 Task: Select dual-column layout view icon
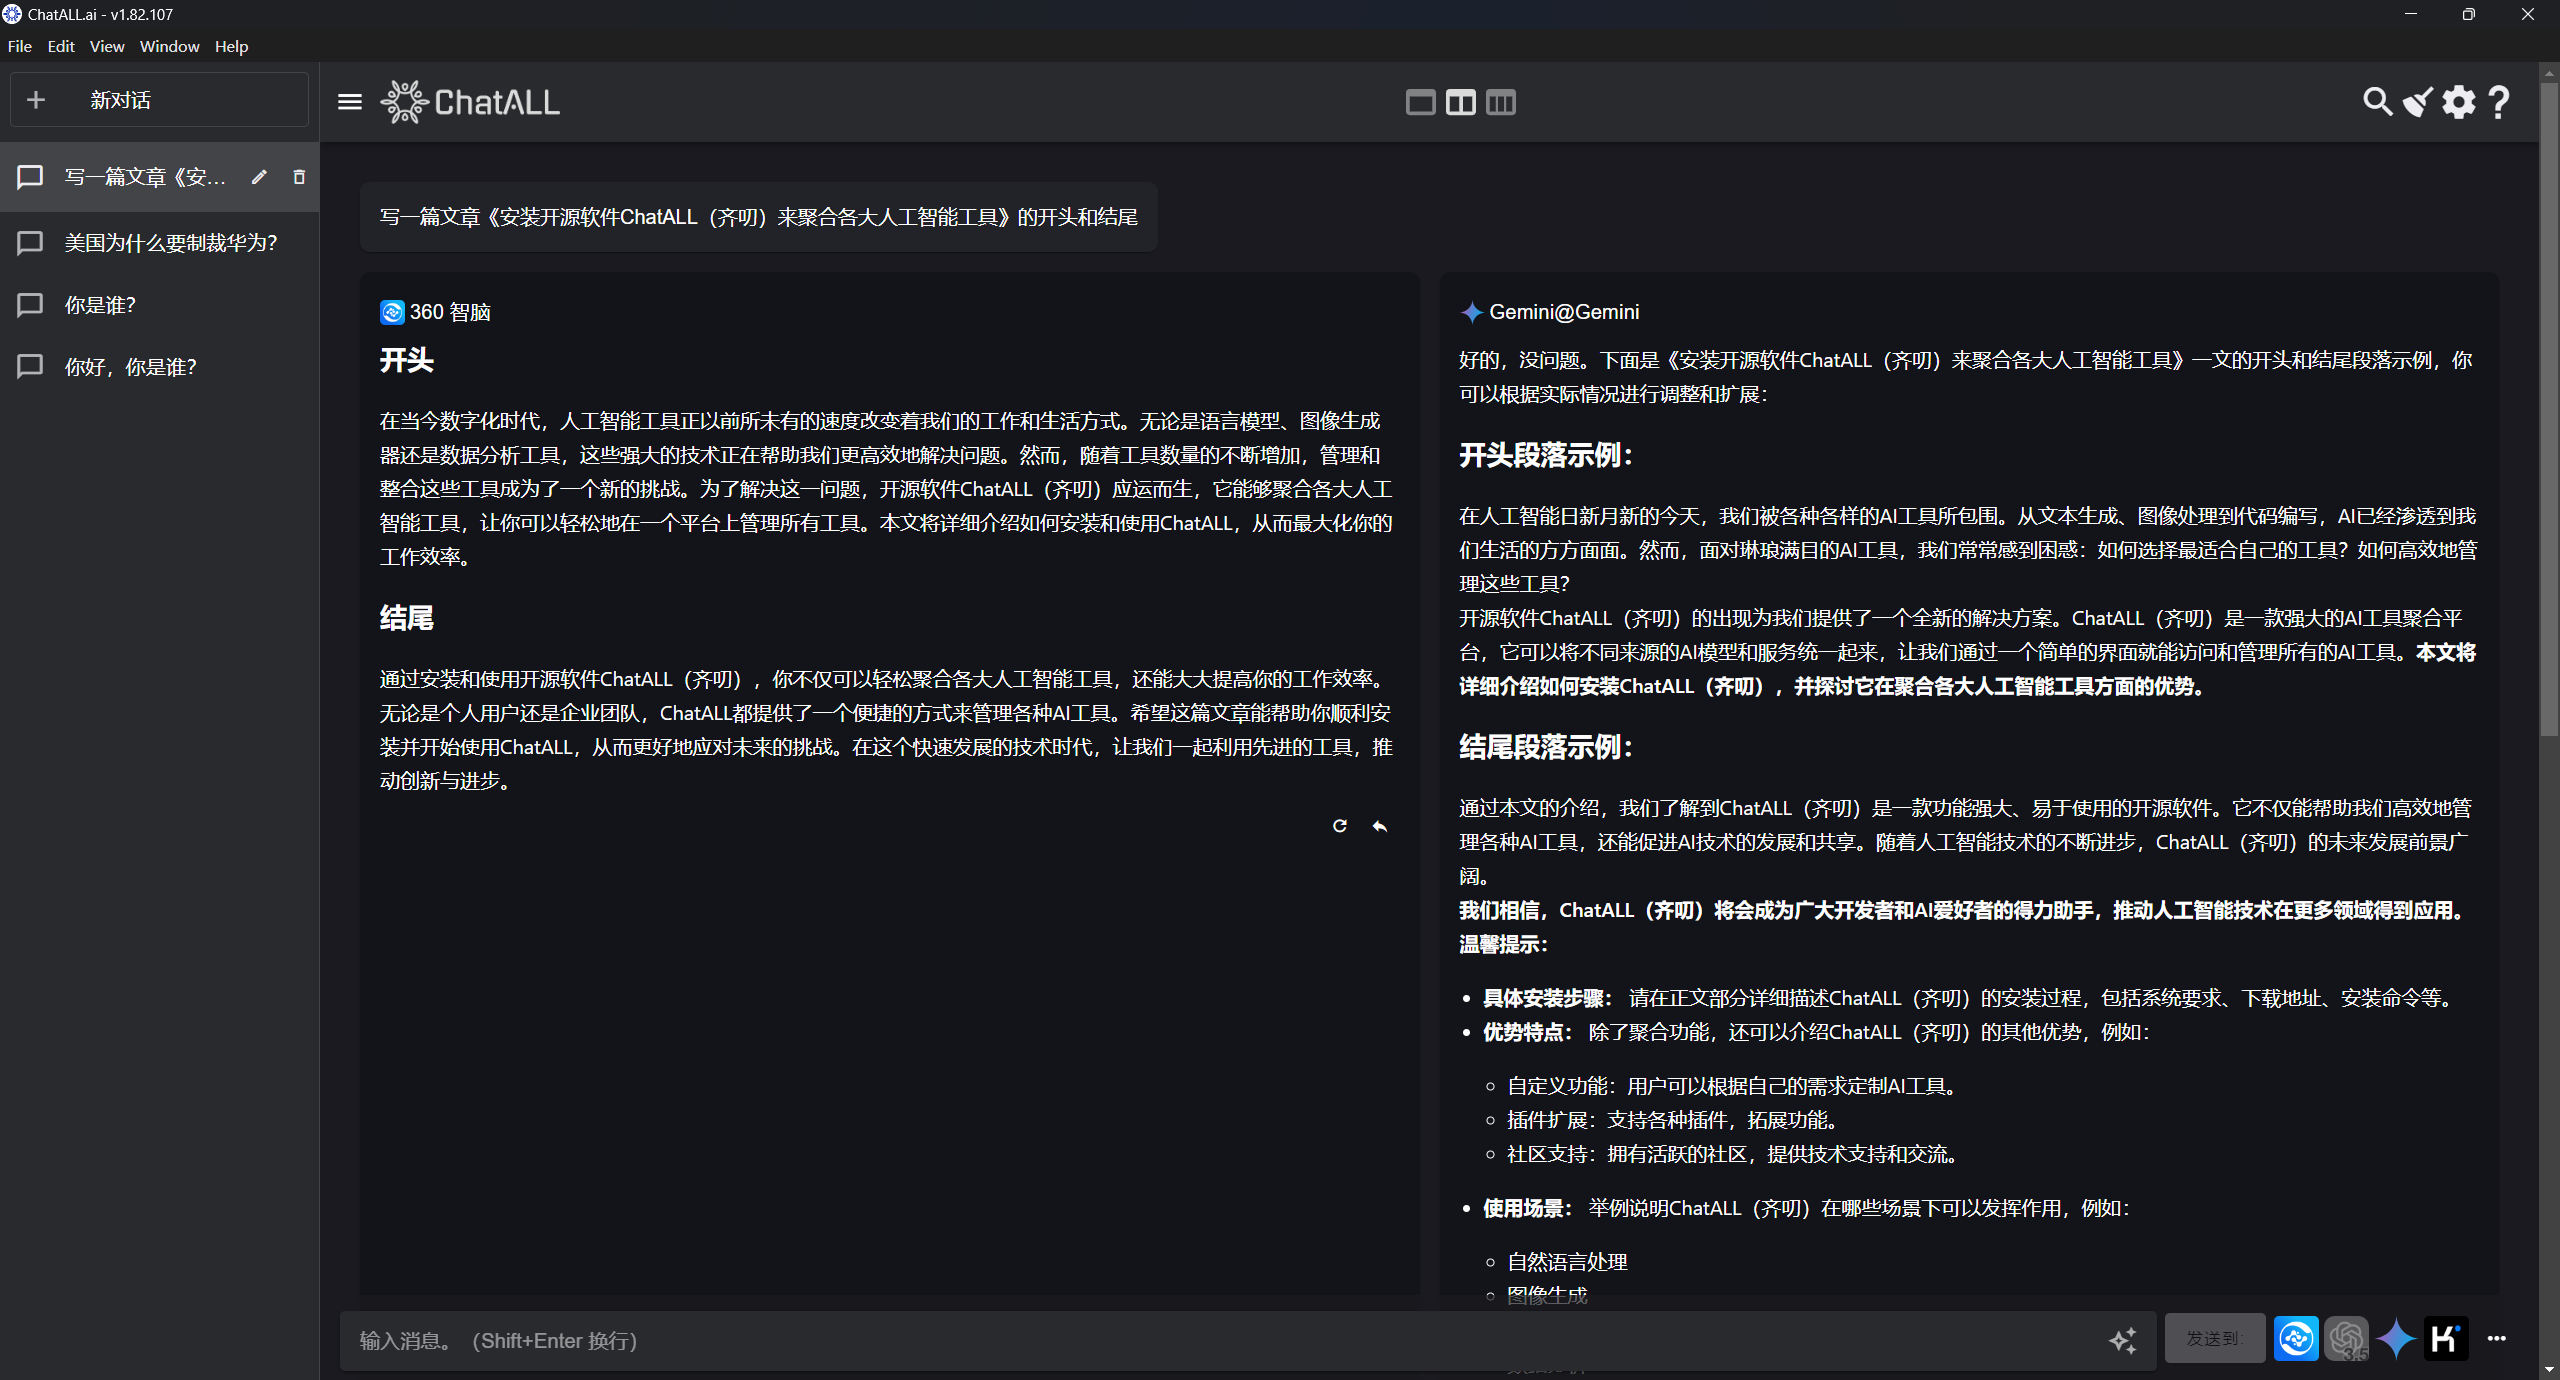(1459, 102)
